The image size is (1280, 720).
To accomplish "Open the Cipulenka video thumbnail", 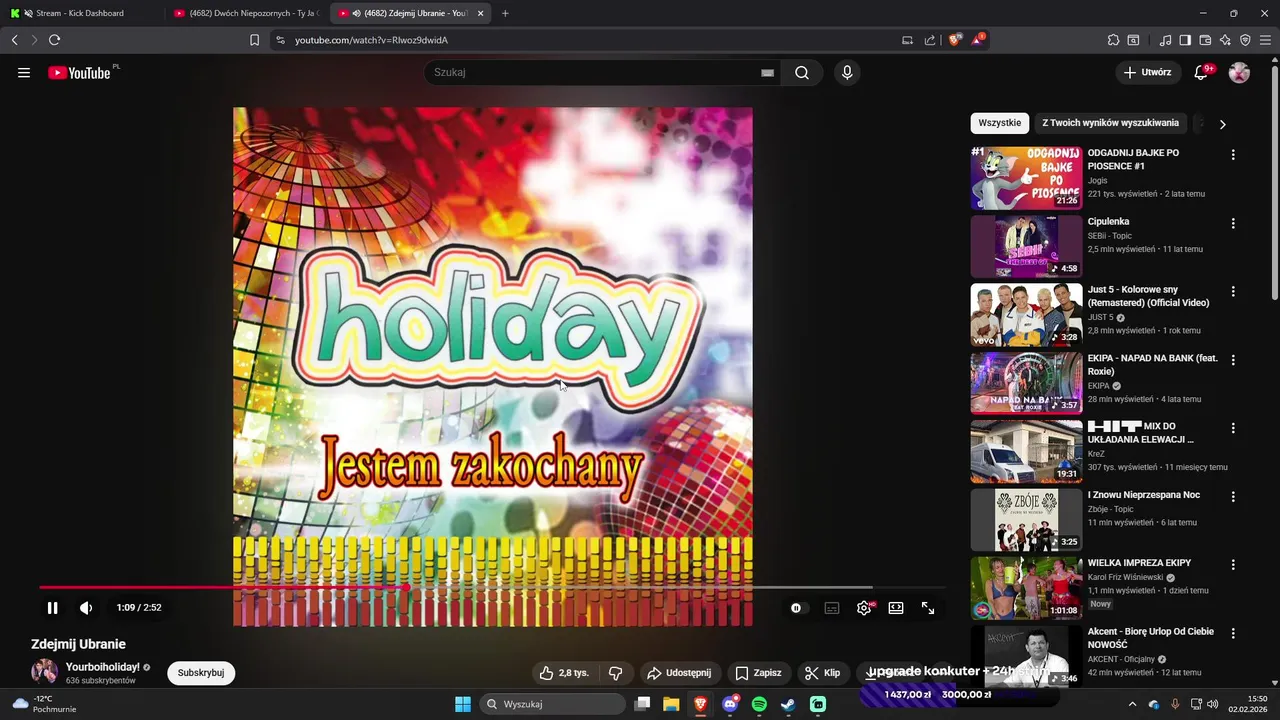I will (x=1026, y=246).
